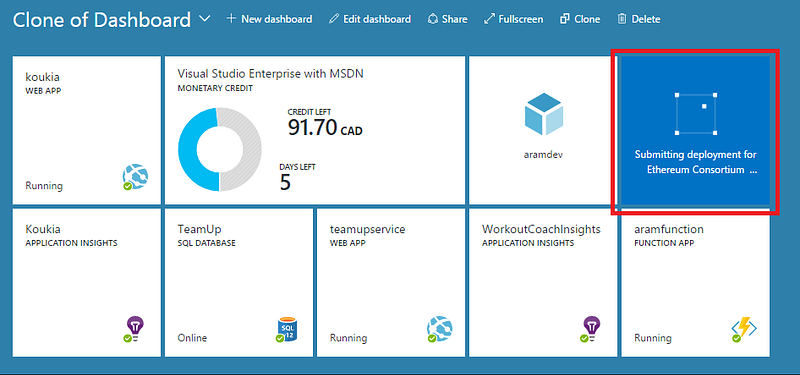800x375 pixels.
Task: Click the WorkoutCoachInsights tile title
Action: 541,230
